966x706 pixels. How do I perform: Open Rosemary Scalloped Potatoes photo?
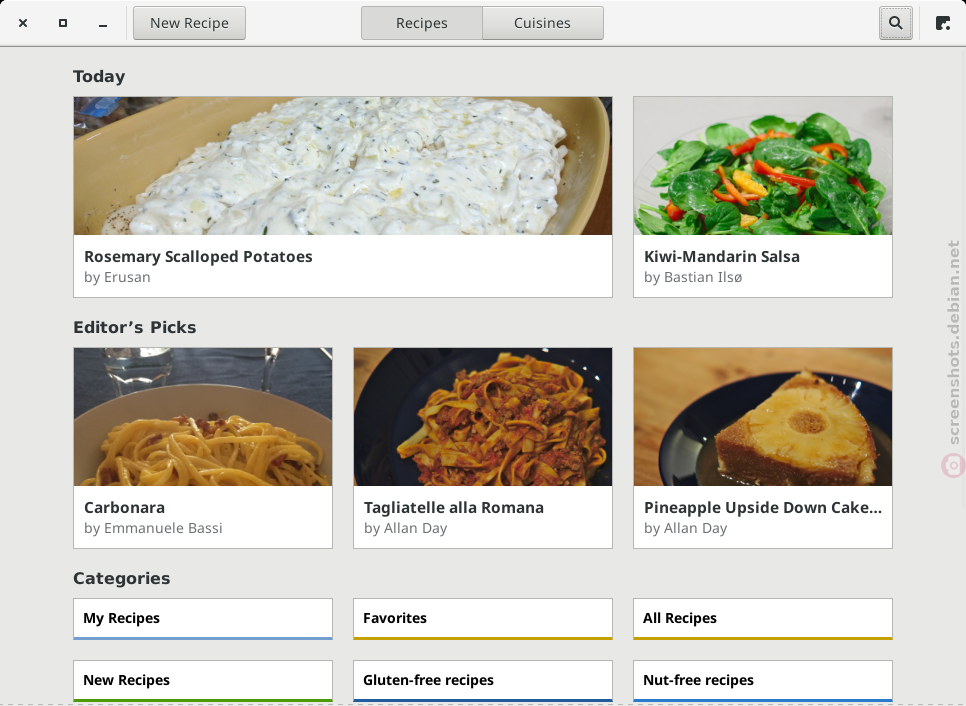pos(343,166)
